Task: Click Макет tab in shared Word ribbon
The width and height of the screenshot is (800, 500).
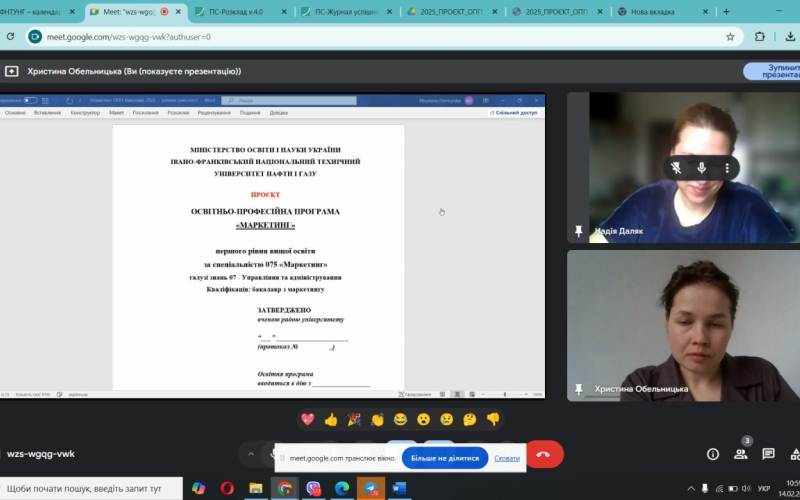Action: pyautogui.click(x=116, y=113)
